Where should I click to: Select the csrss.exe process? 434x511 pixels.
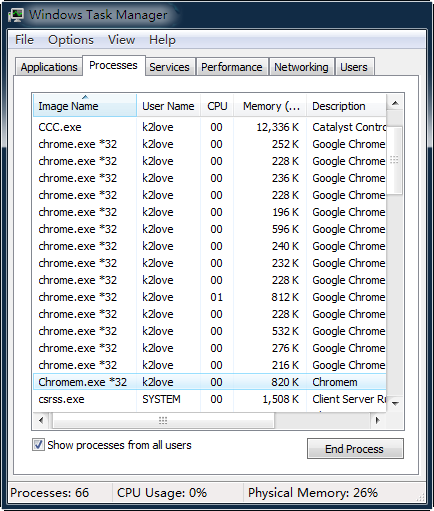(x=209, y=399)
